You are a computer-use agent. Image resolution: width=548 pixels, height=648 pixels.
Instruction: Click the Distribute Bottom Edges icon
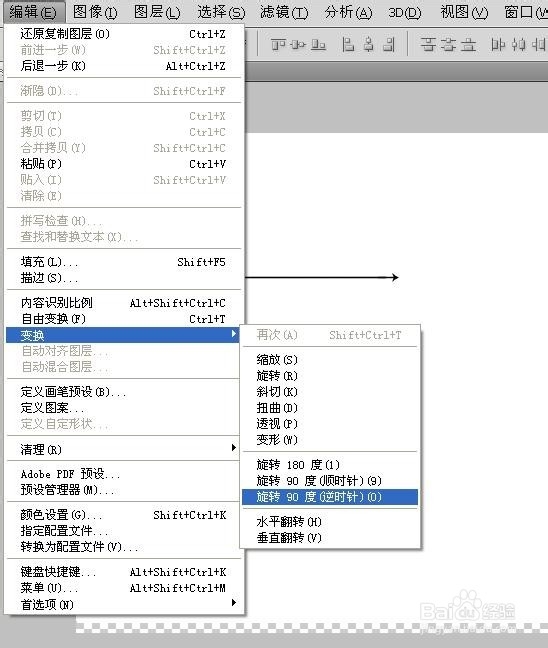coord(468,44)
